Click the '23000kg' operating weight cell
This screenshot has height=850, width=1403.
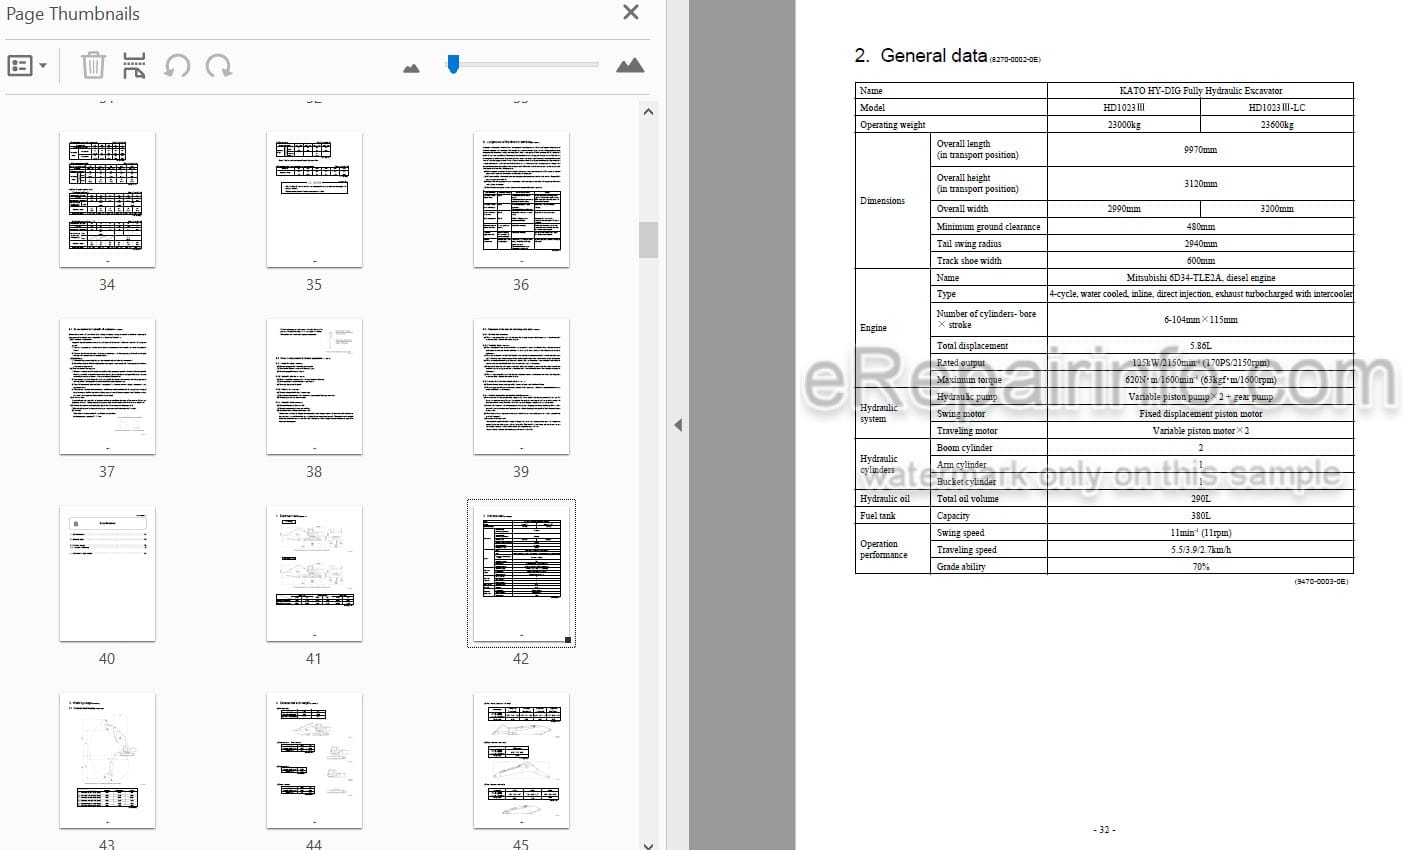coord(1124,125)
